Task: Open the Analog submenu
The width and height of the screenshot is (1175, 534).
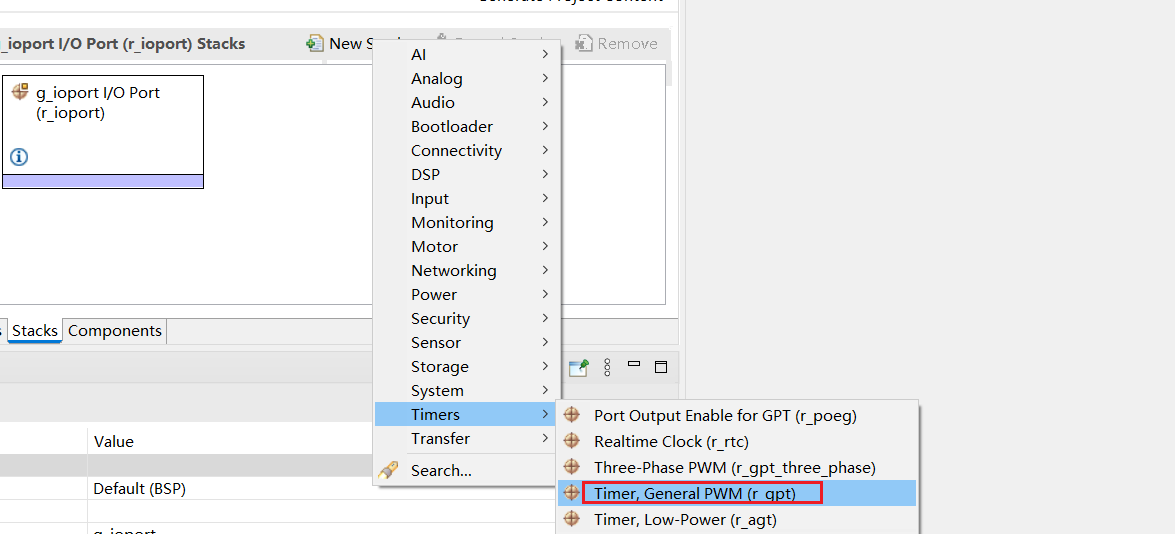Action: pyautogui.click(x=467, y=79)
